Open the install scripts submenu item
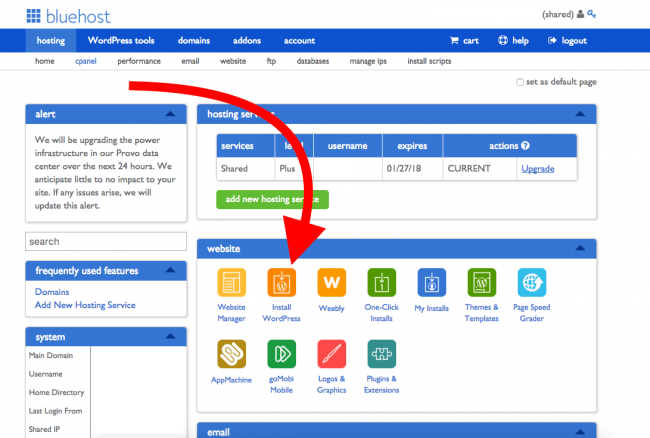Screen dimensions: 650x438 pyautogui.click(x=429, y=61)
